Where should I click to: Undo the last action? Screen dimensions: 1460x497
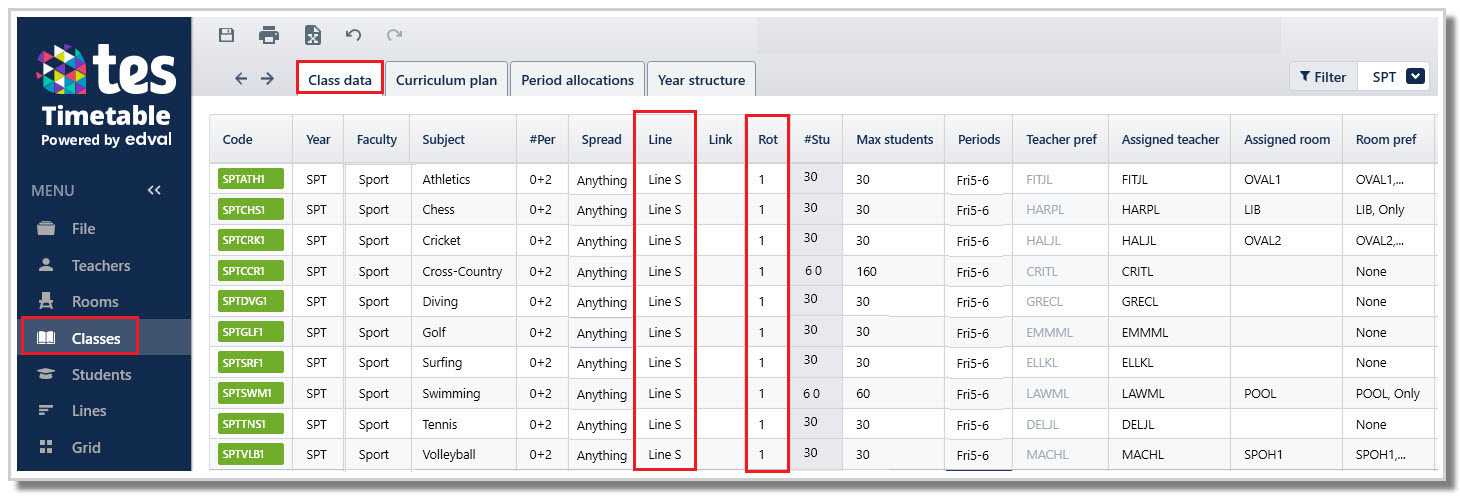353,35
